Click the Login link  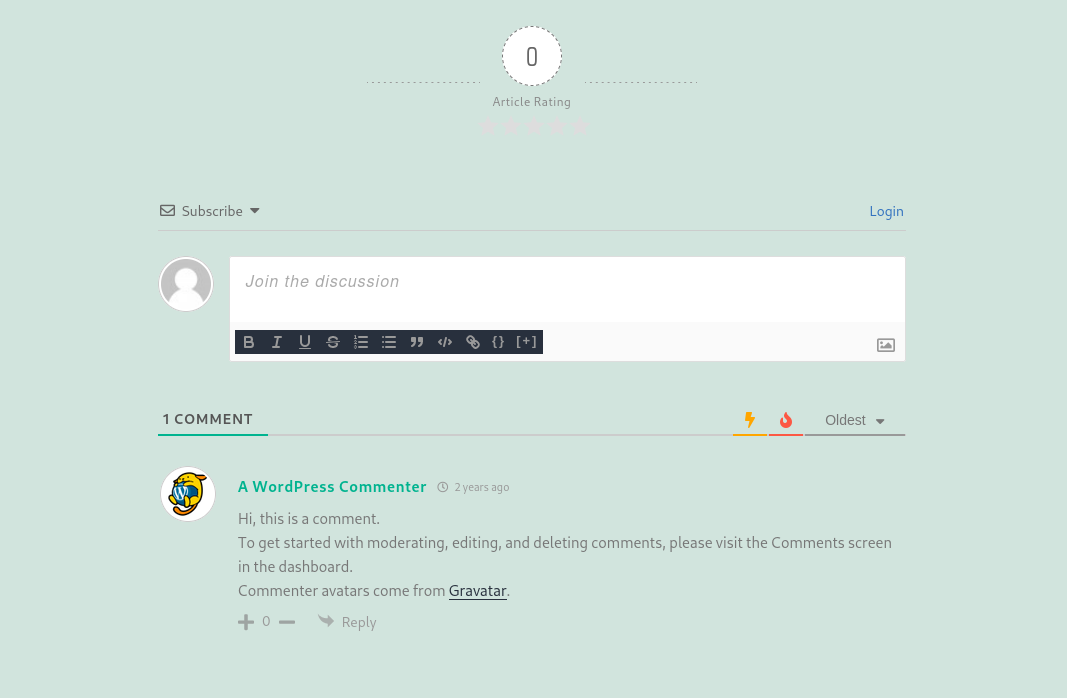click(x=886, y=211)
